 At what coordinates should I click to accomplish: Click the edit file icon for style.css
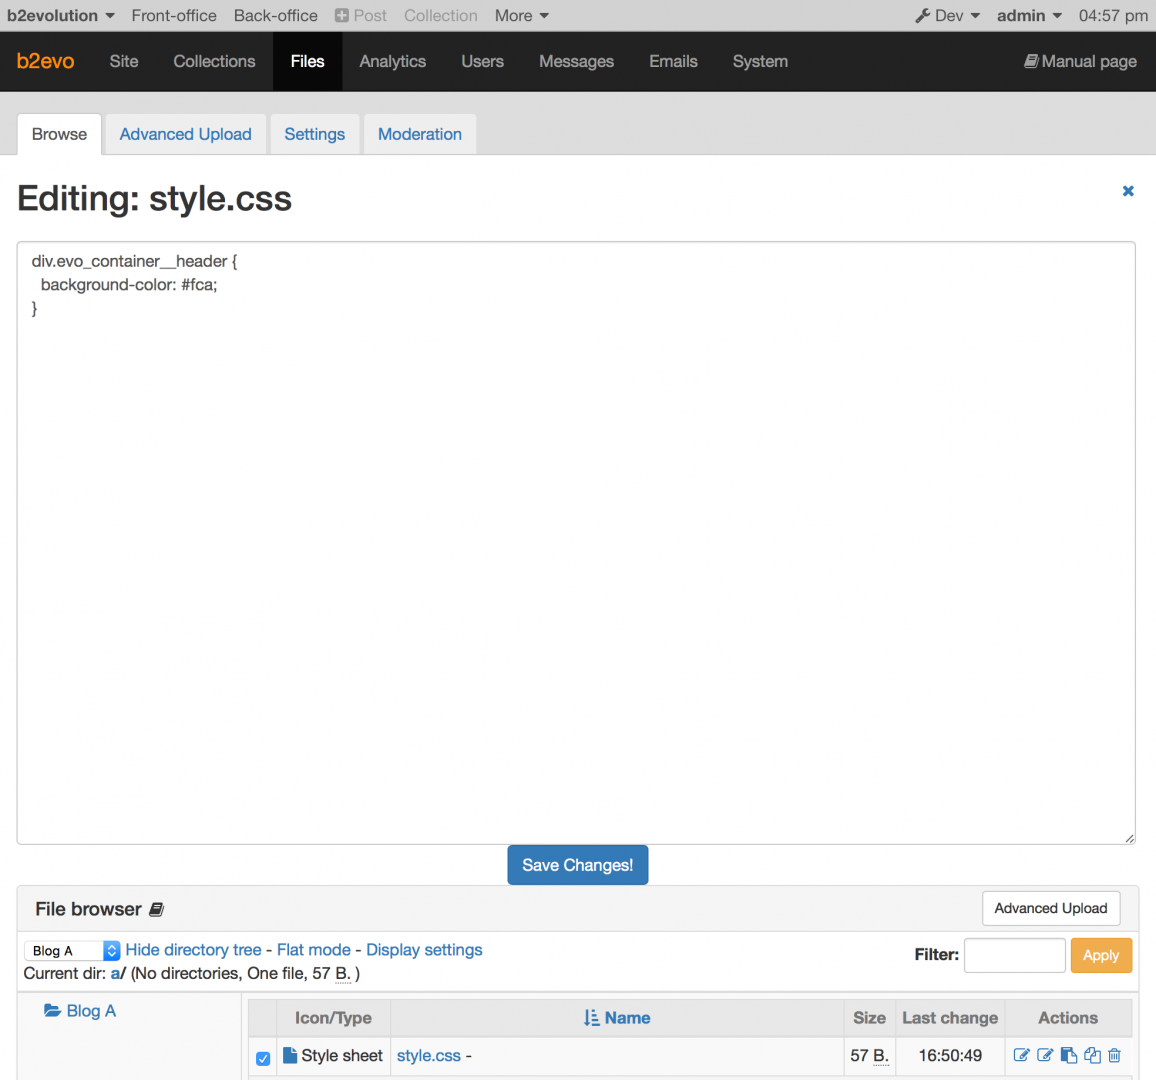(x=1022, y=1055)
